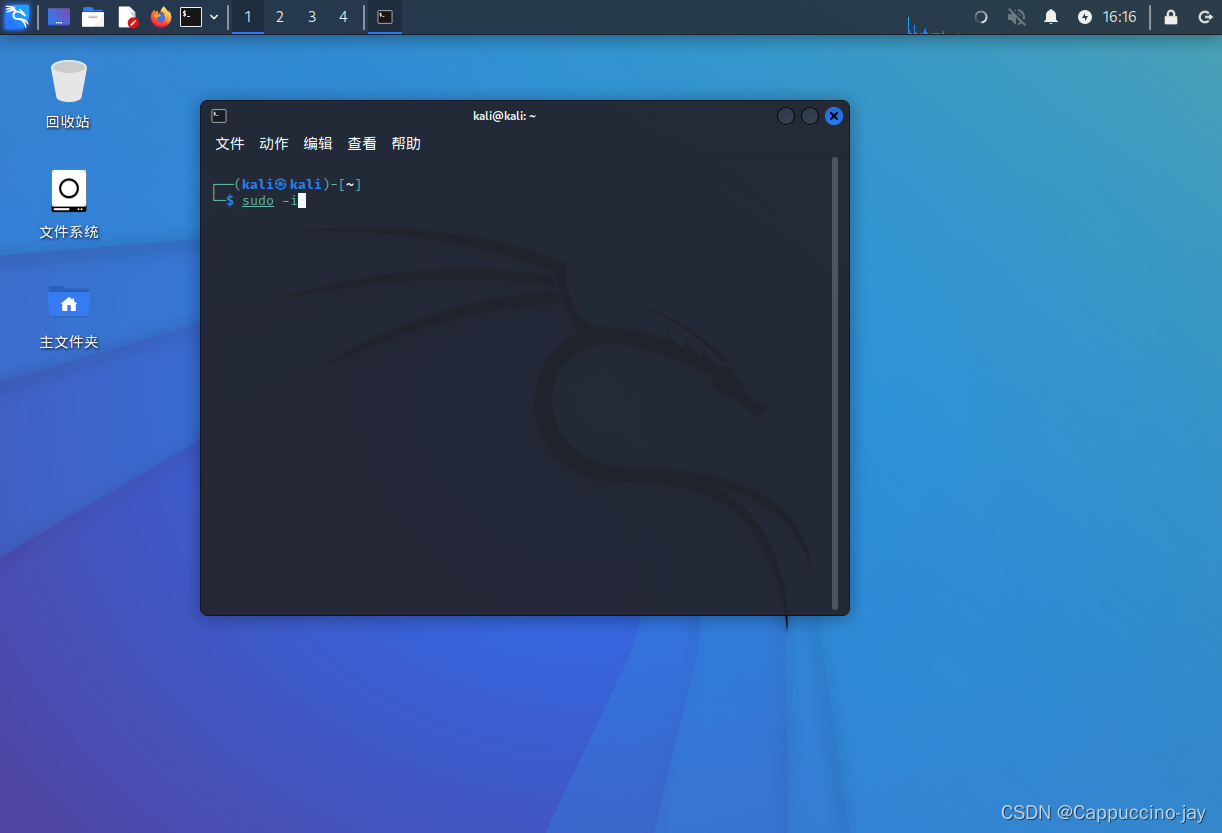Click the network status spinner icon
The width and height of the screenshot is (1222, 833).
coord(981,17)
